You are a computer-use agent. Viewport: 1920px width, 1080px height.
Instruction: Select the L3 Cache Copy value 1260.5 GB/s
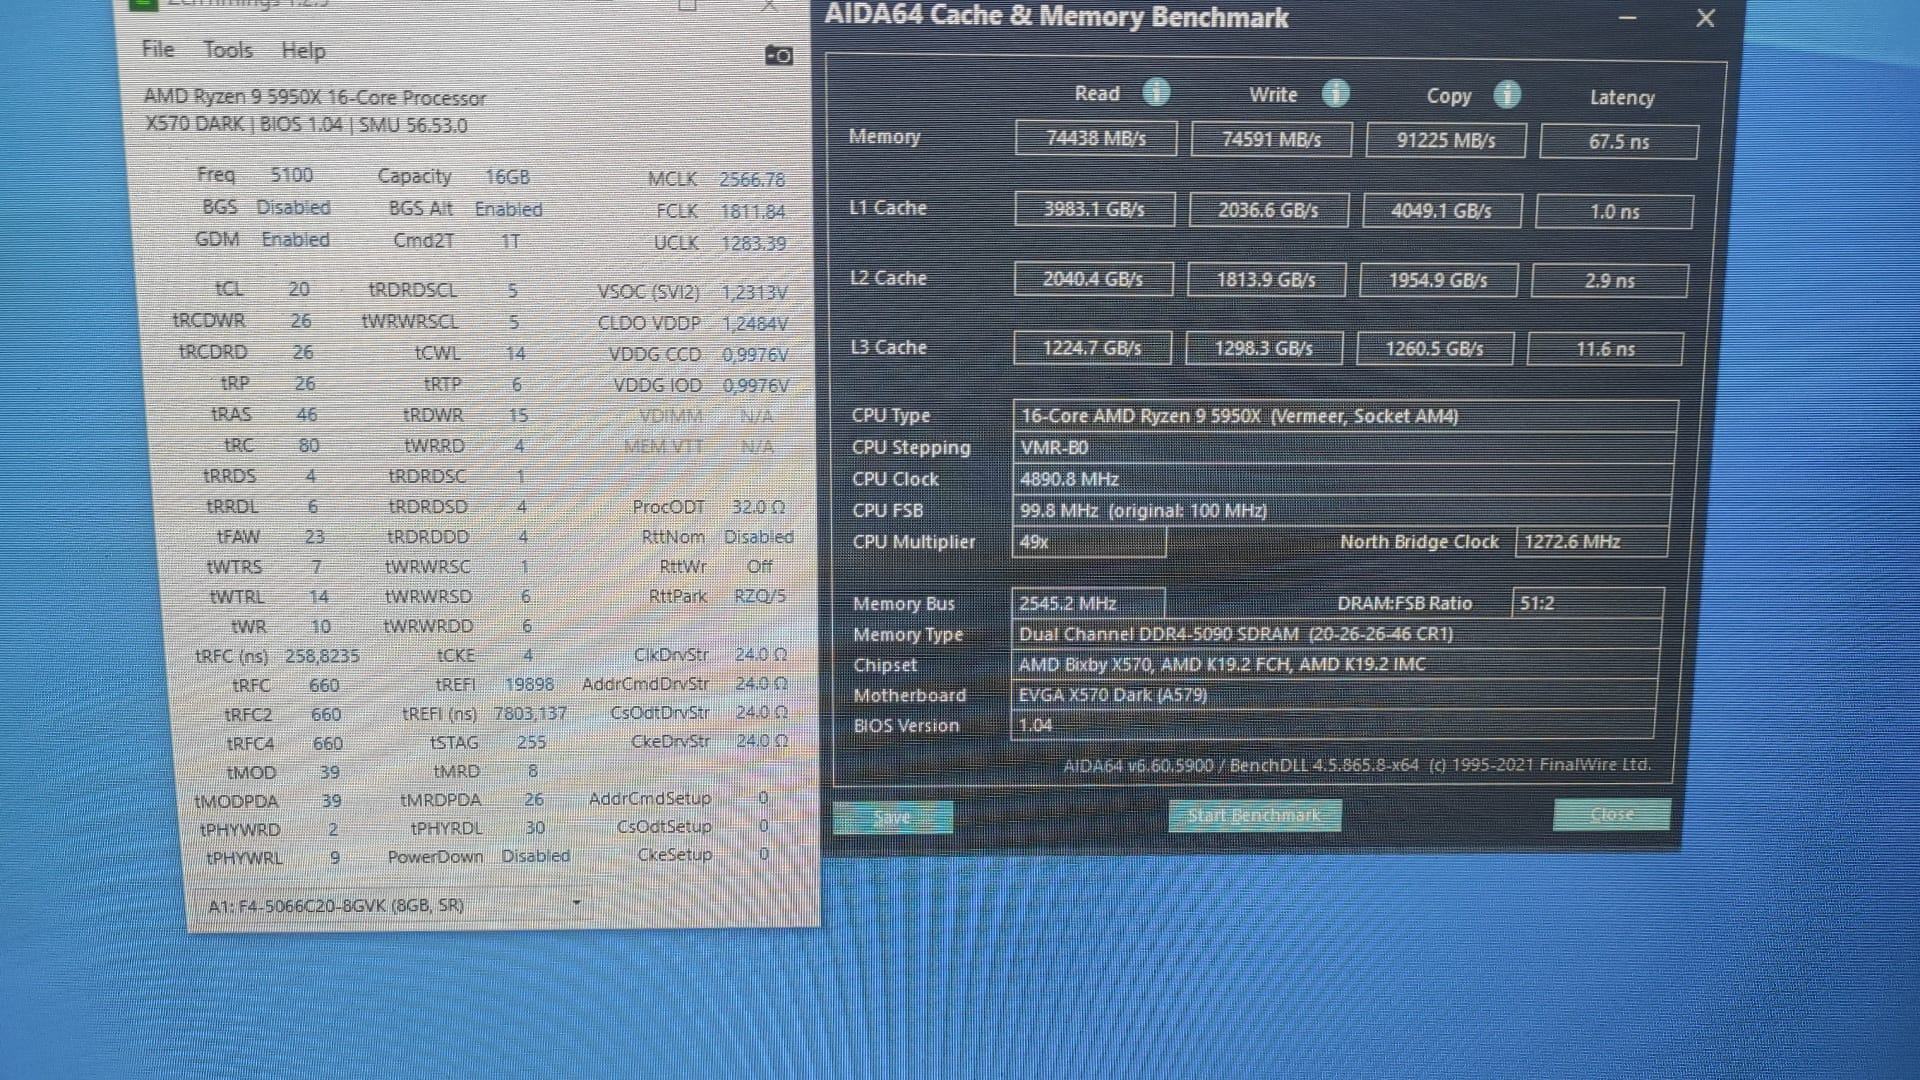pos(1434,349)
